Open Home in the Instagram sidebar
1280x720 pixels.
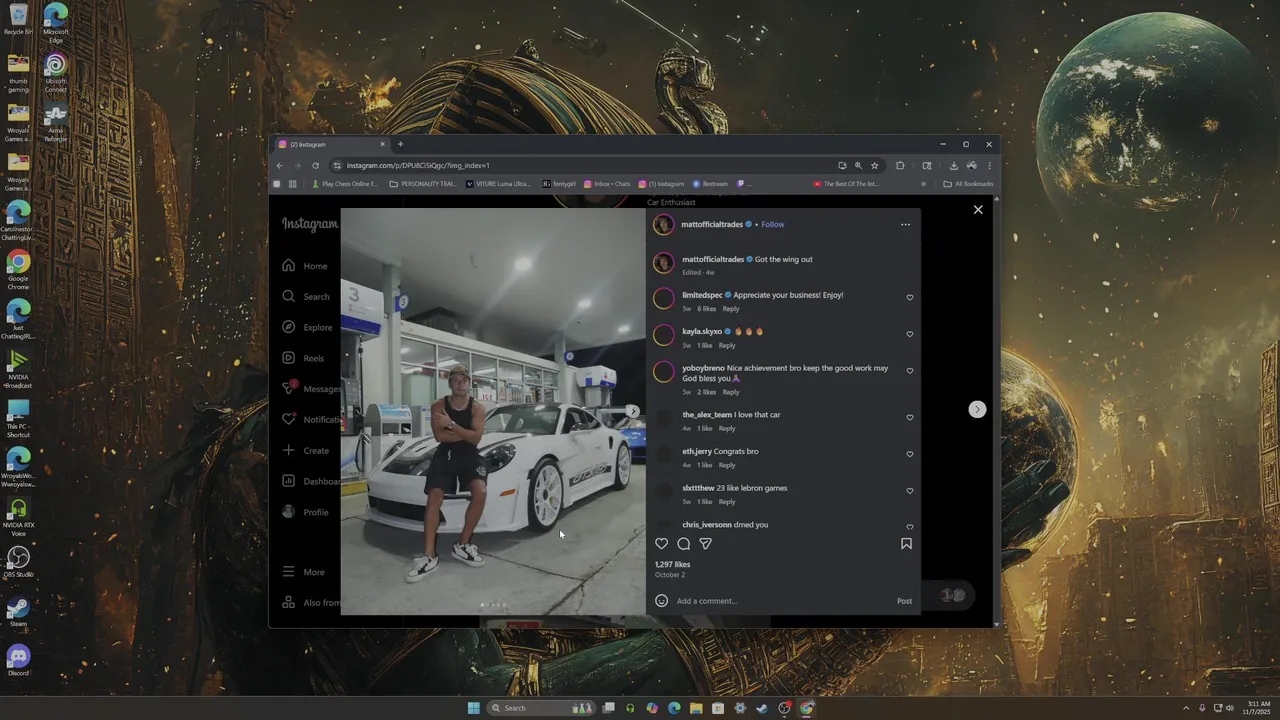pos(305,266)
